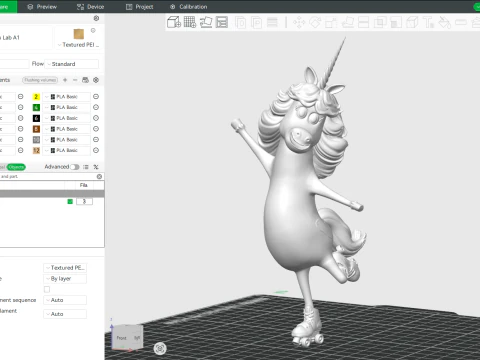The image size is (480, 360).
Task: Click the Front face of view cube
Action: (122, 338)
